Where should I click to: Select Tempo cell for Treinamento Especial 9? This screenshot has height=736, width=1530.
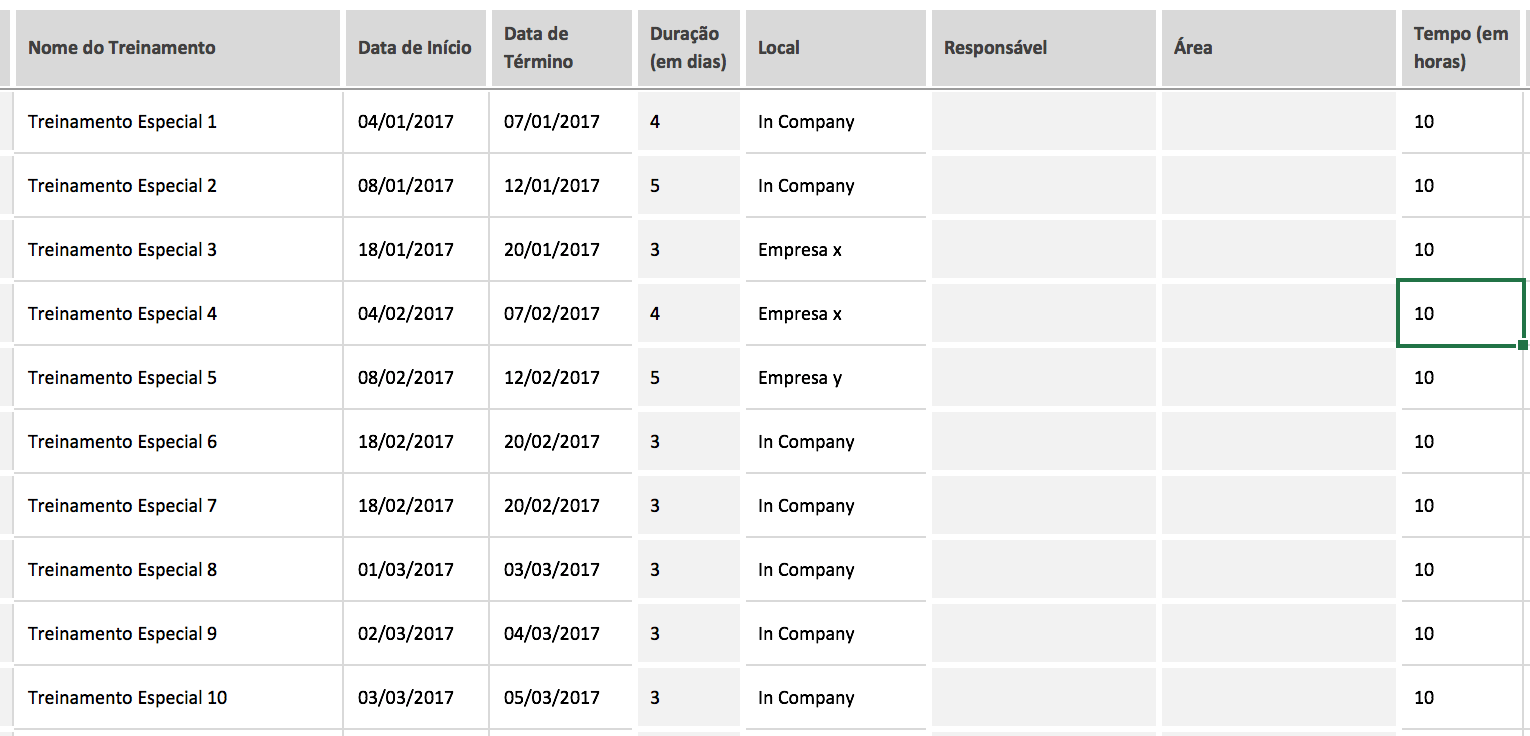[1460, 634]
